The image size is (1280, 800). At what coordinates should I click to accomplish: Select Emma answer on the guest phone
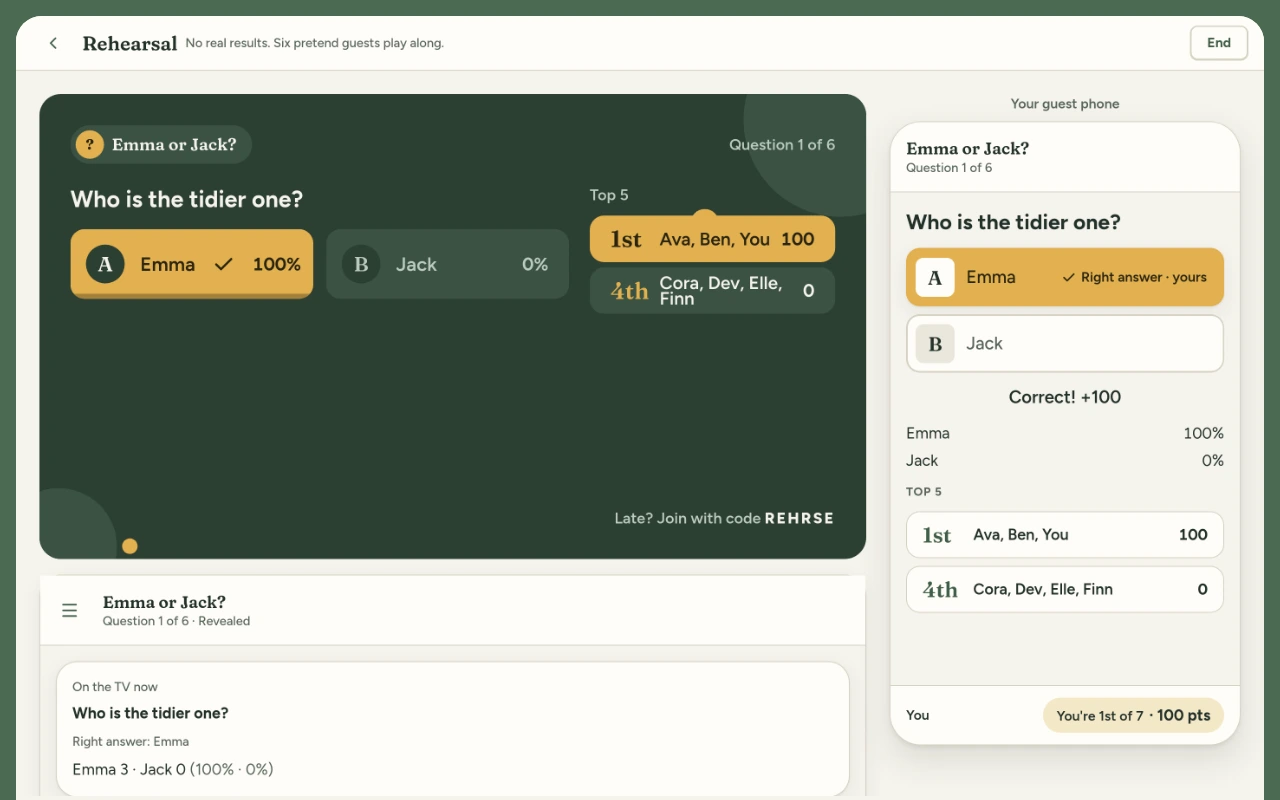(x=1065, y=277)
